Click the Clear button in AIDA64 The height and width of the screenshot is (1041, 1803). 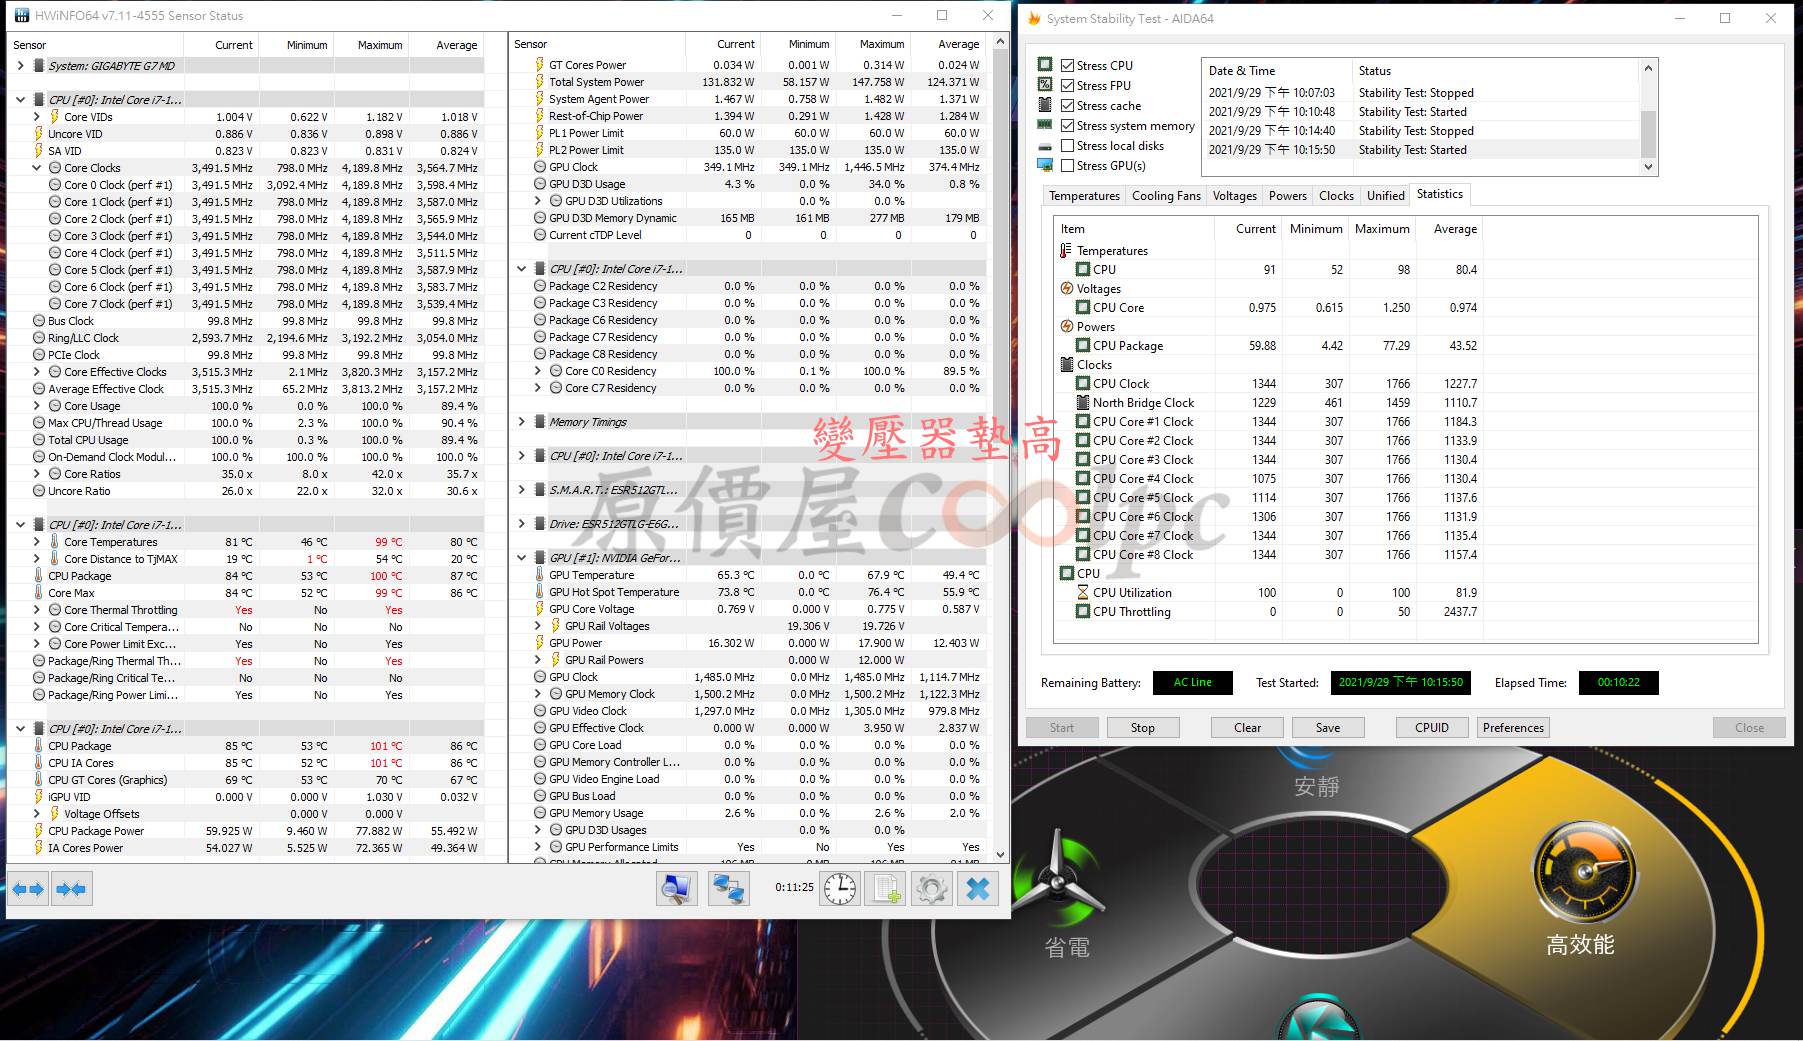[1247, 728]
